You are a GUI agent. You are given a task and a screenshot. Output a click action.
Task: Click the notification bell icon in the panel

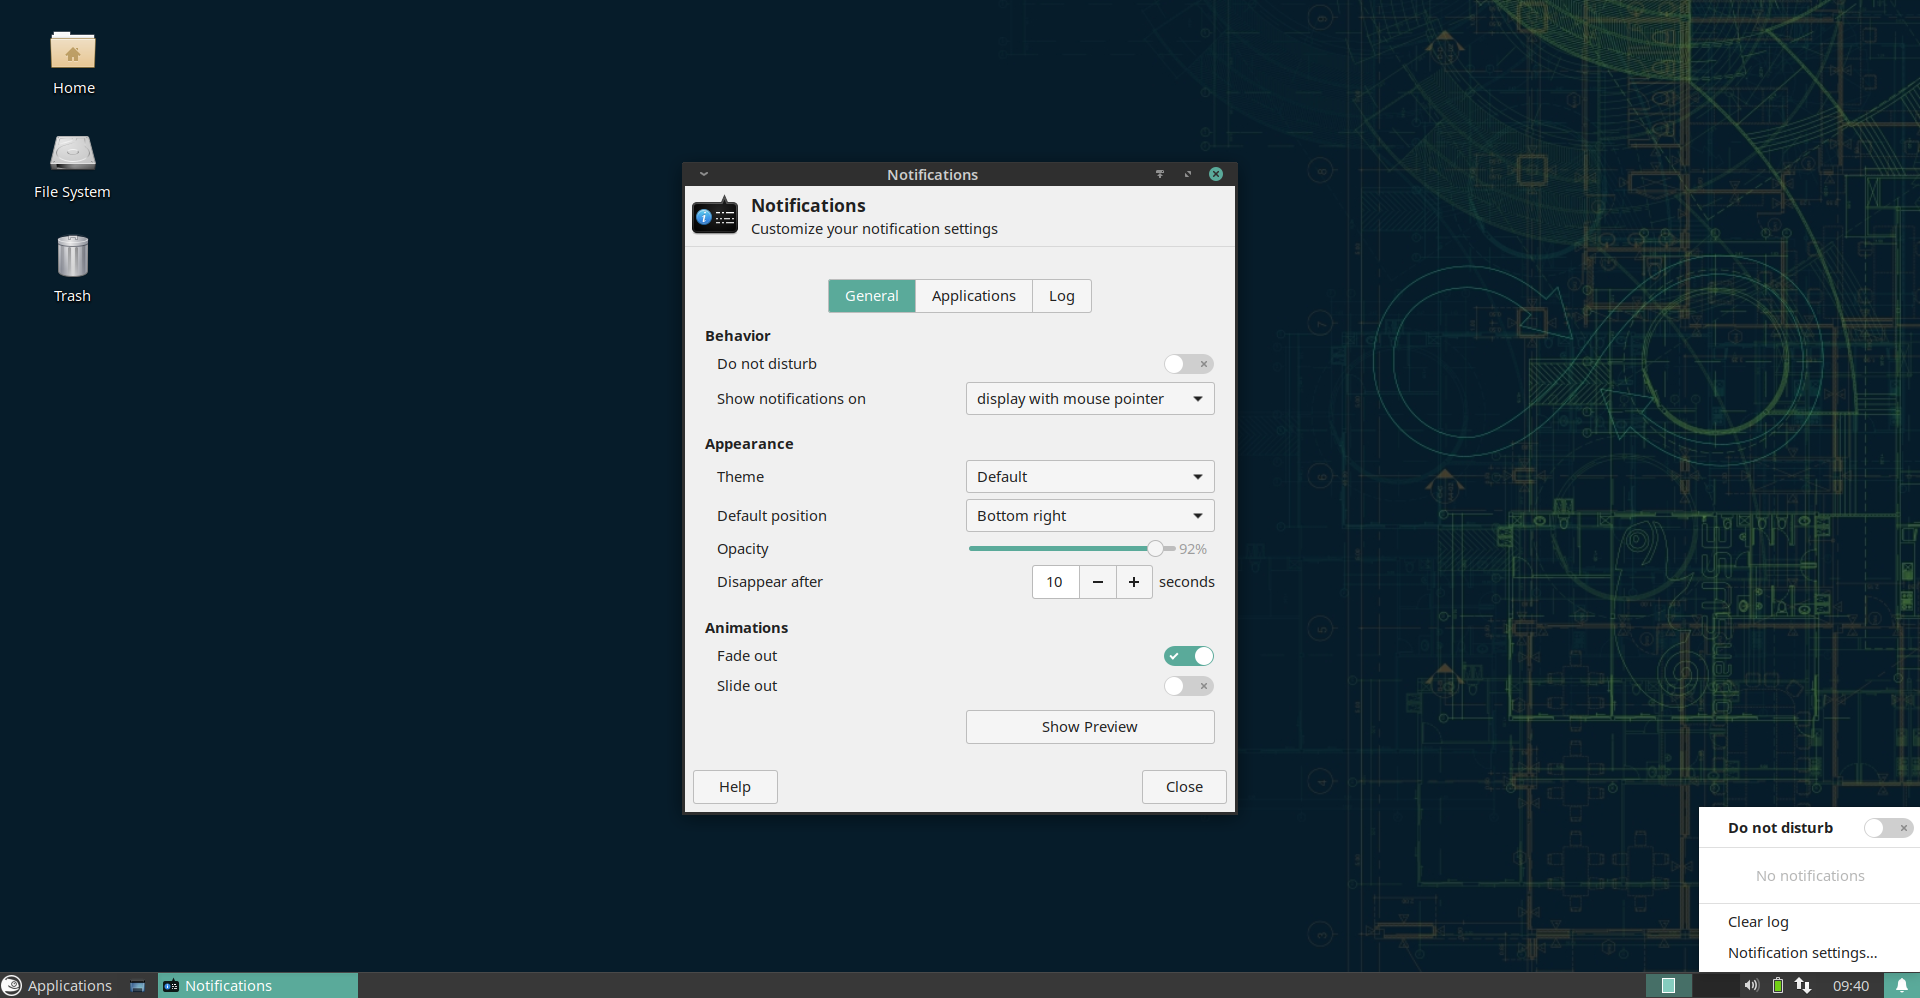tap(1901, 985)
